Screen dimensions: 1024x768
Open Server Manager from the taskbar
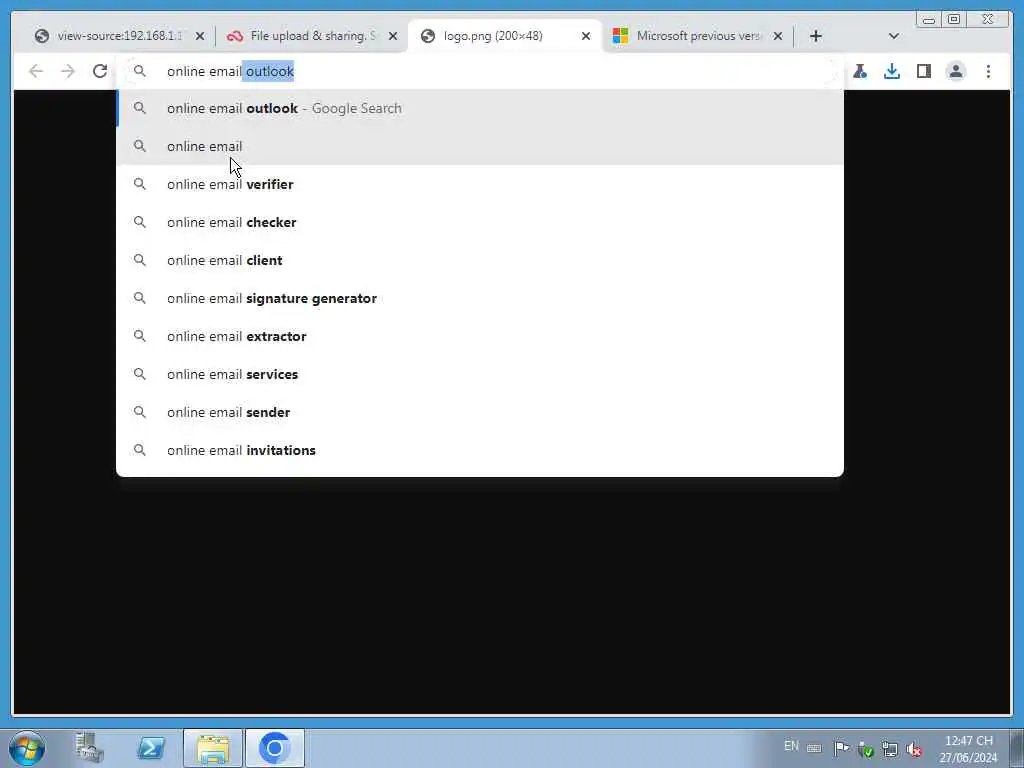(x=89, y=748)
